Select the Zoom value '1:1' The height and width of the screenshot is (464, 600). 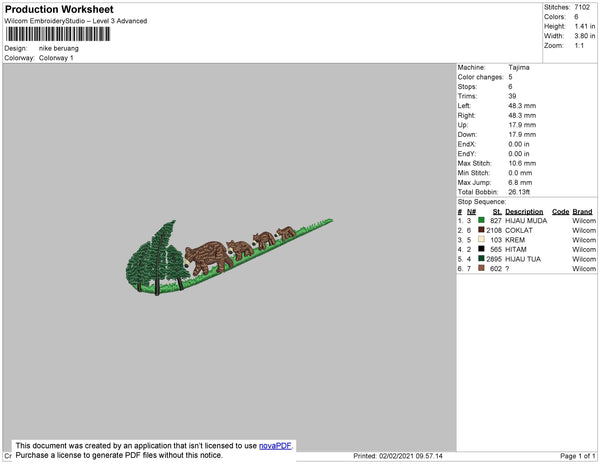coord(579,46)
